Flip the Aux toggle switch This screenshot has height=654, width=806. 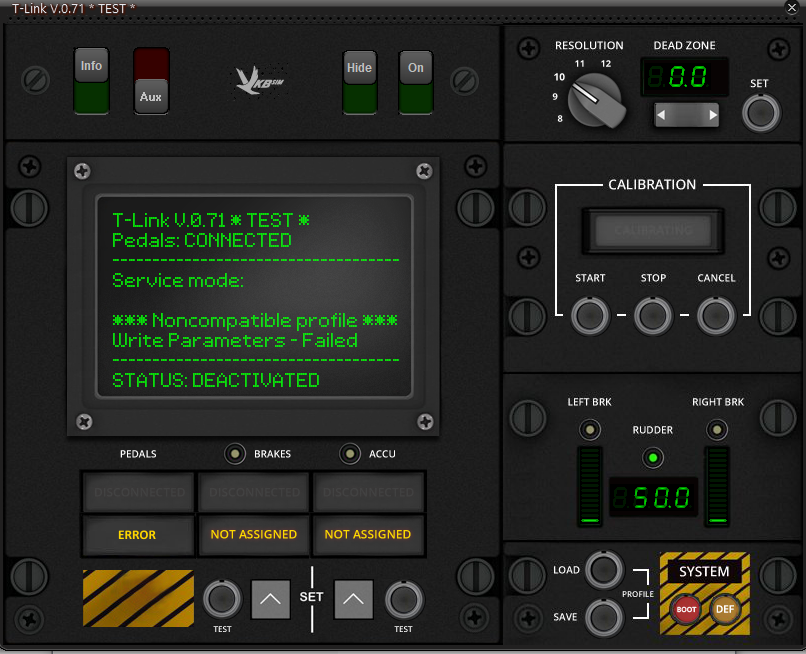pyautogui.click(x=151, y=81)
